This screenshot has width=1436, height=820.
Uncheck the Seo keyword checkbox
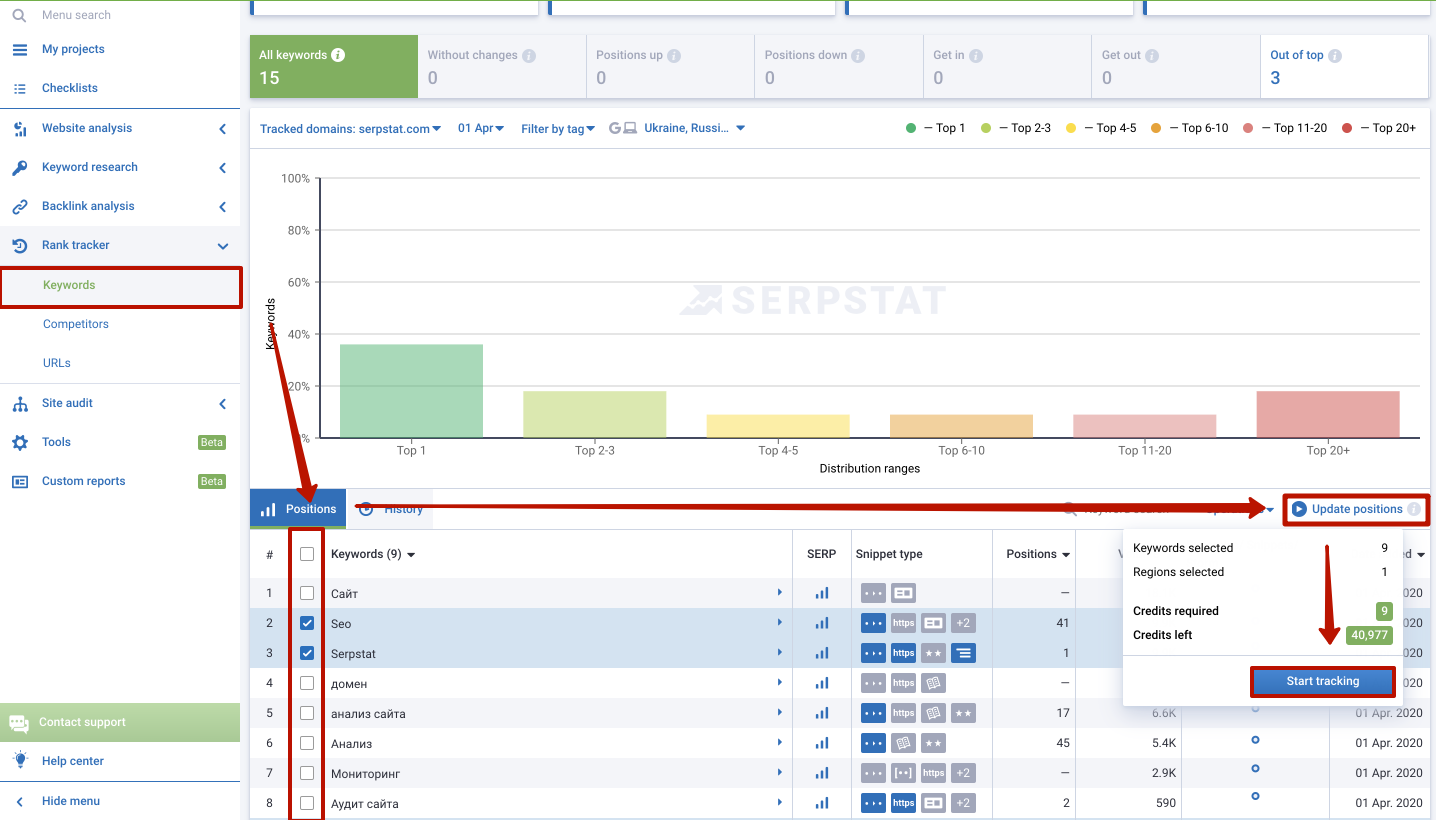click(x=307, y=622)
